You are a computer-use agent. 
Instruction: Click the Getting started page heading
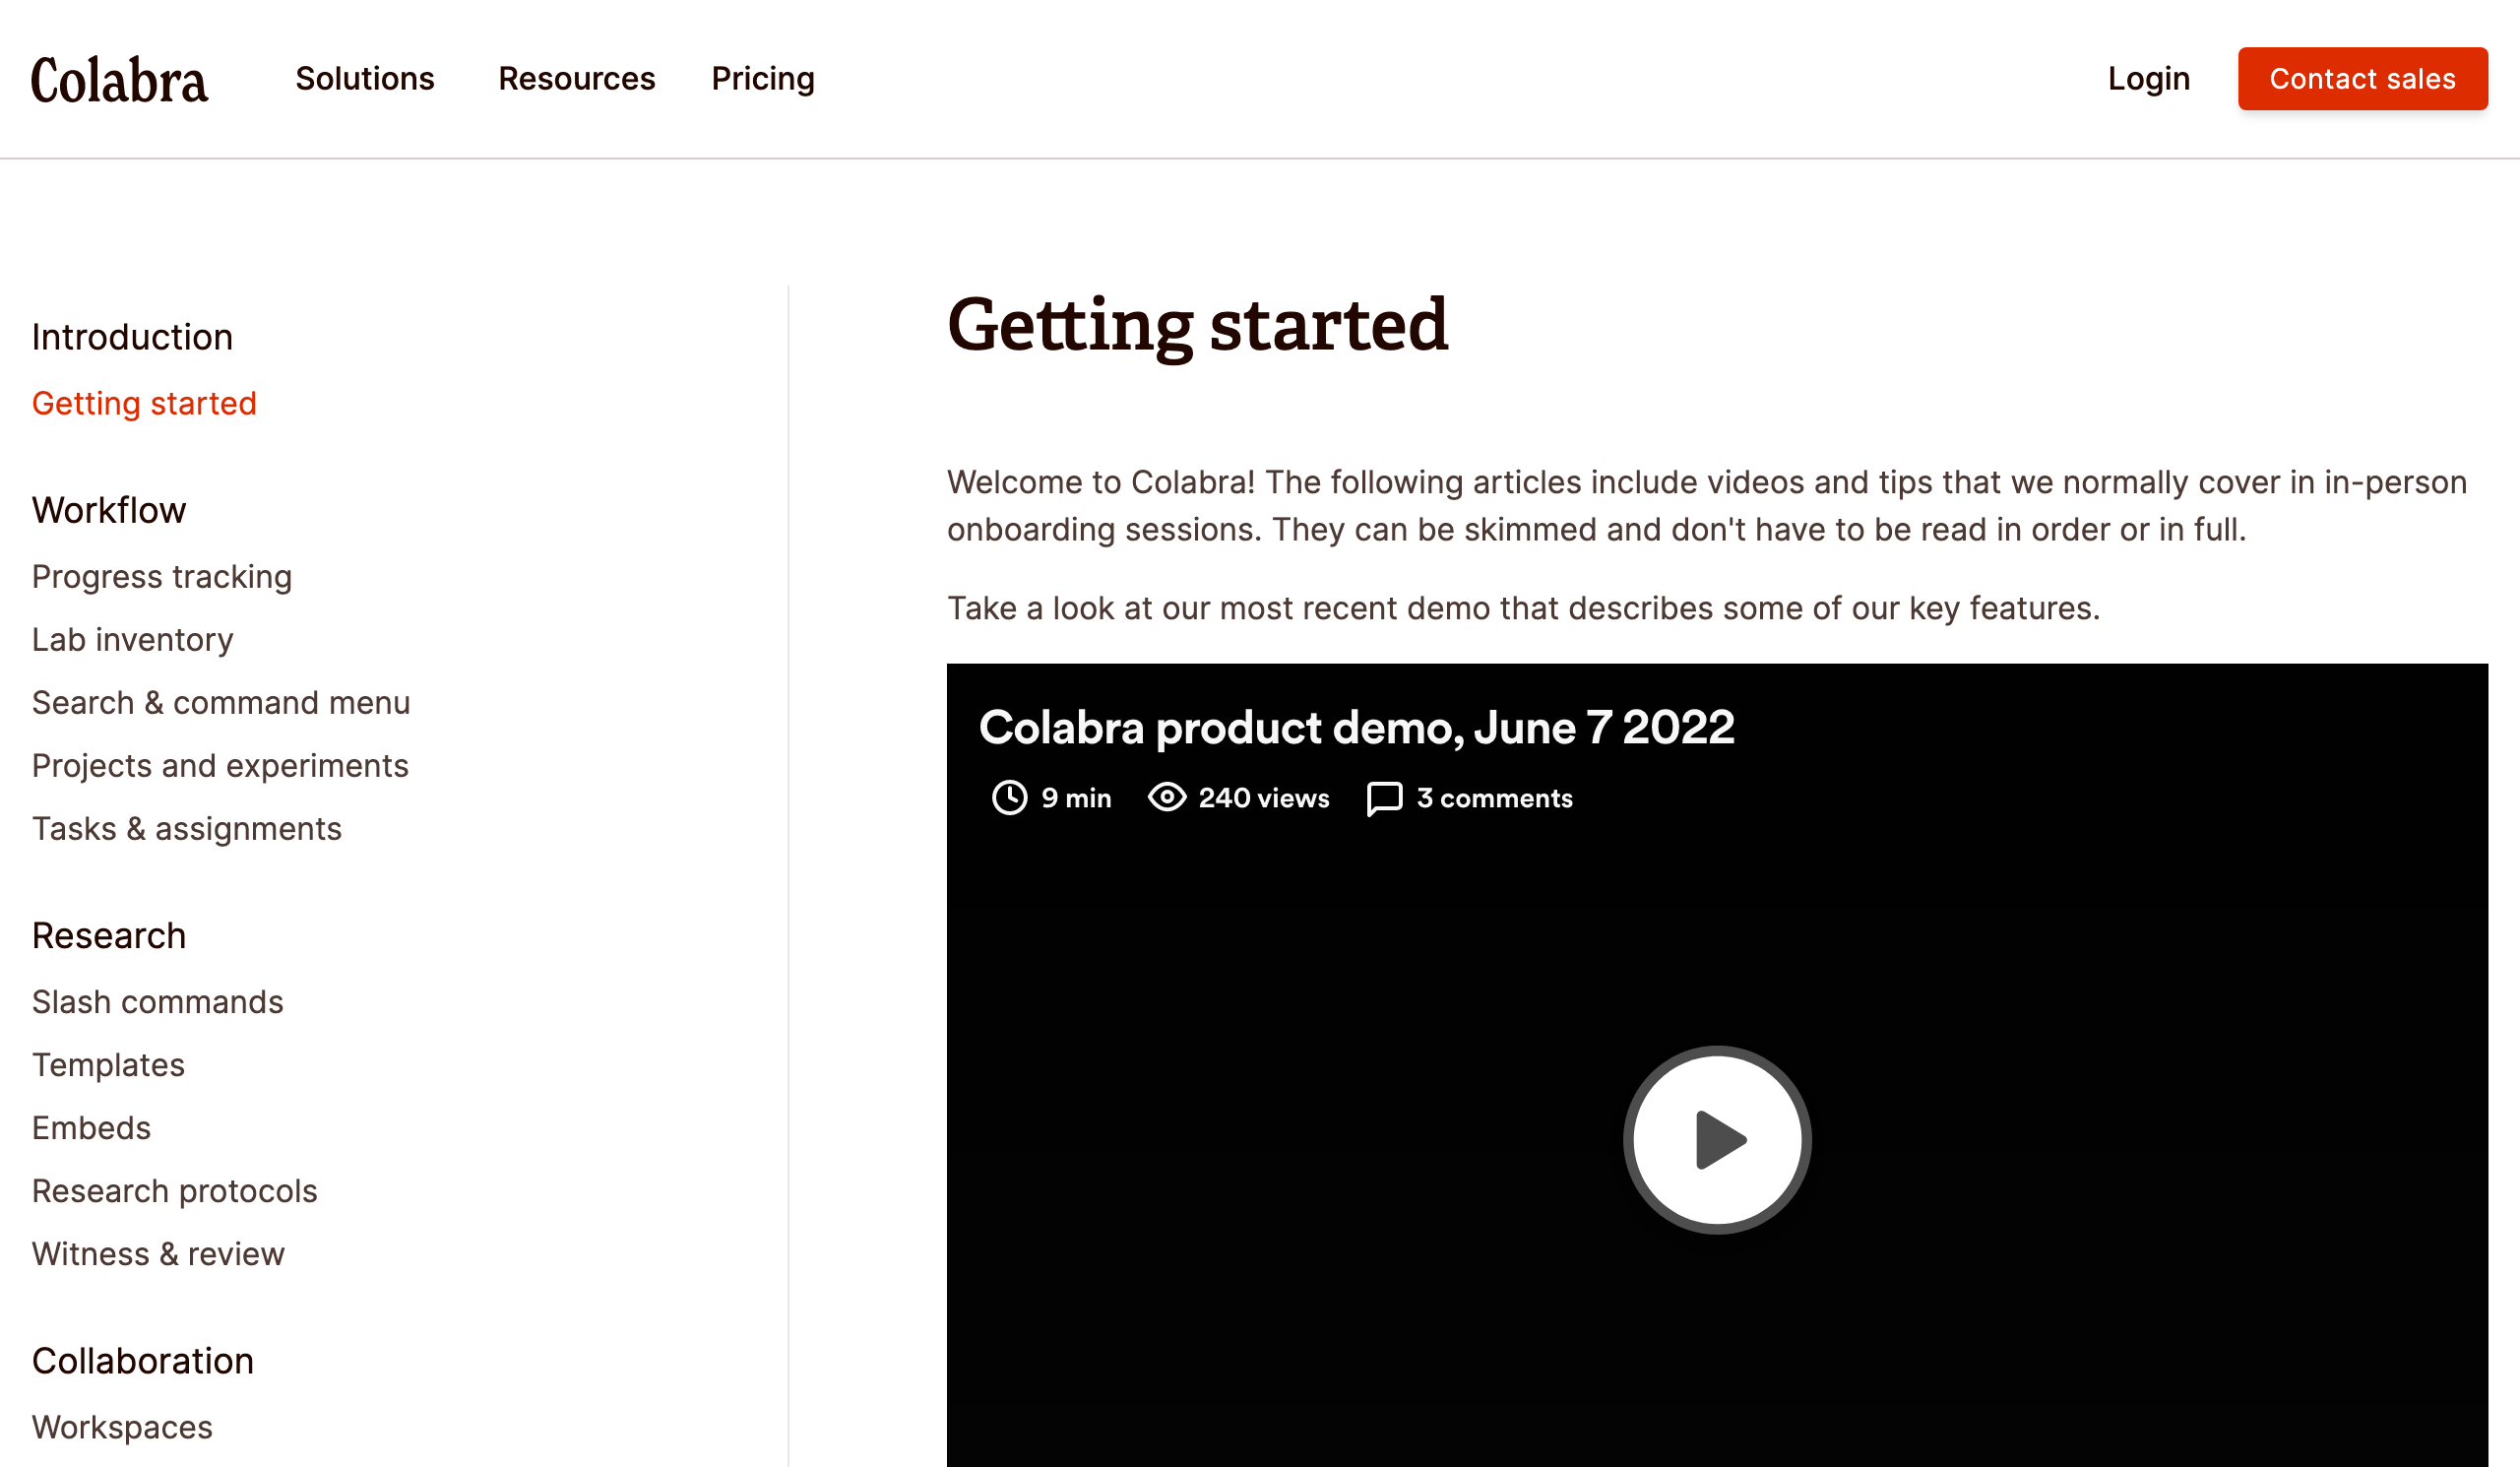(x=1197, y=327)
